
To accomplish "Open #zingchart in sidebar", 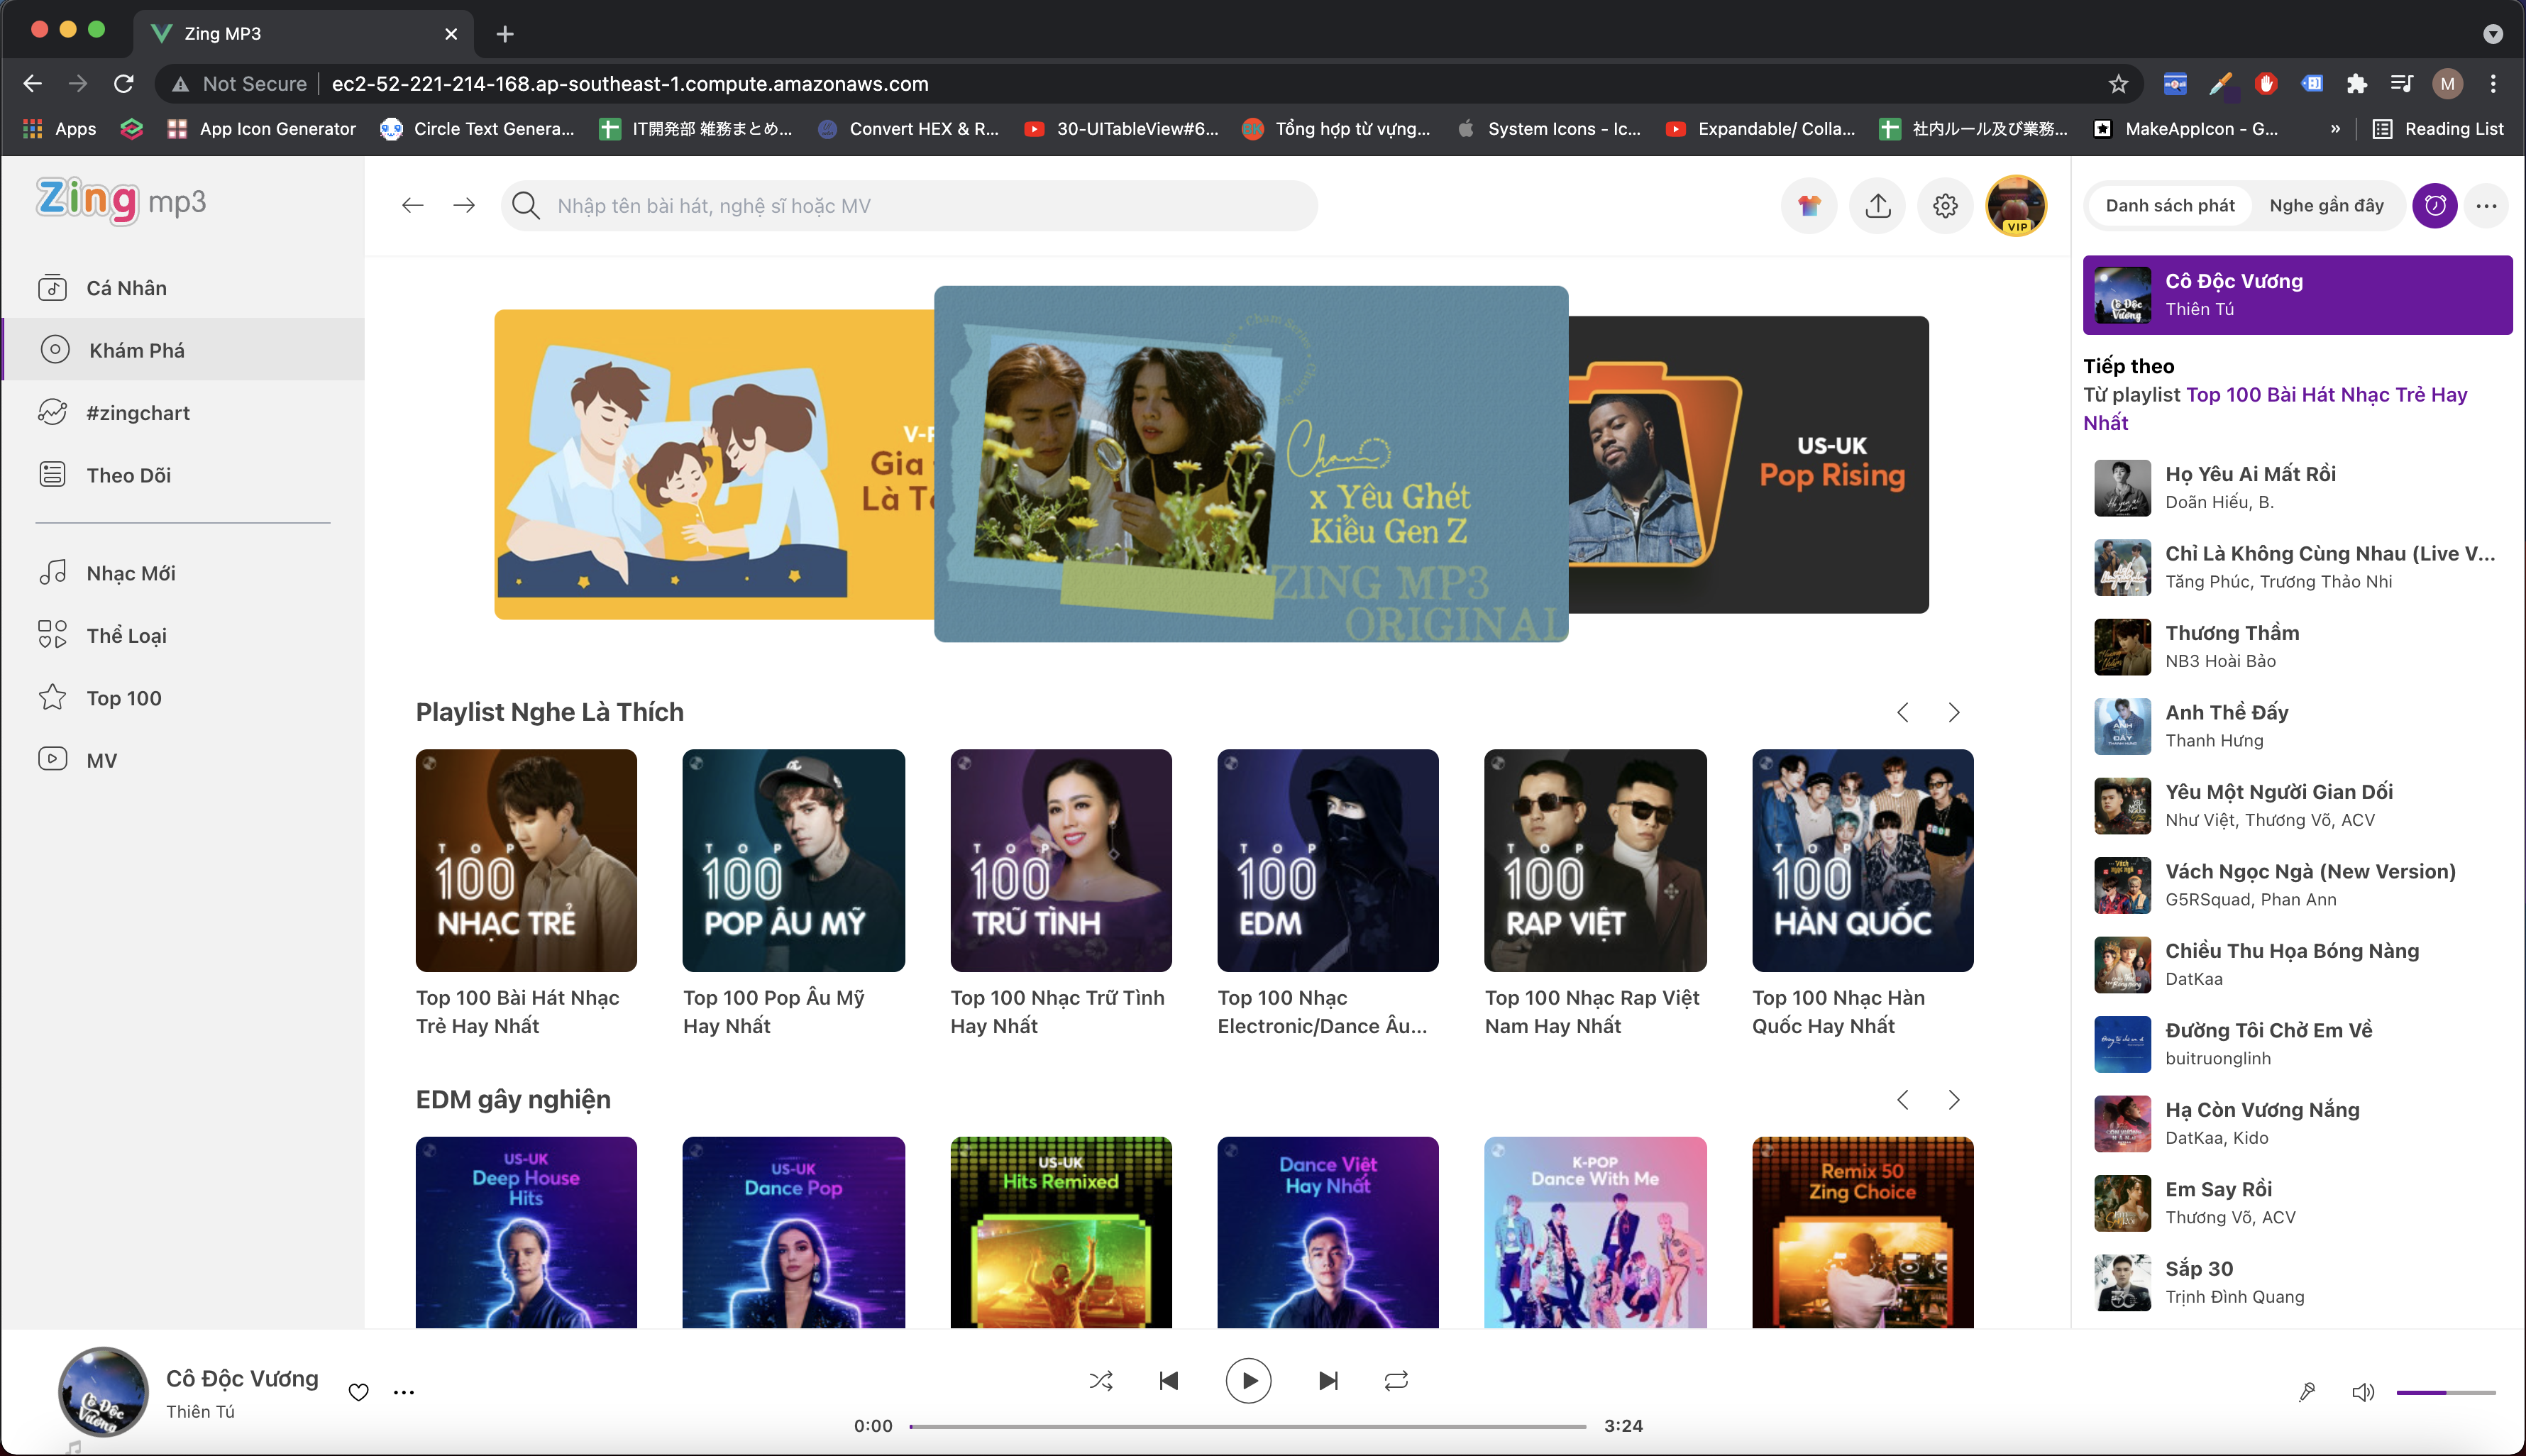I will click(138, 413).
